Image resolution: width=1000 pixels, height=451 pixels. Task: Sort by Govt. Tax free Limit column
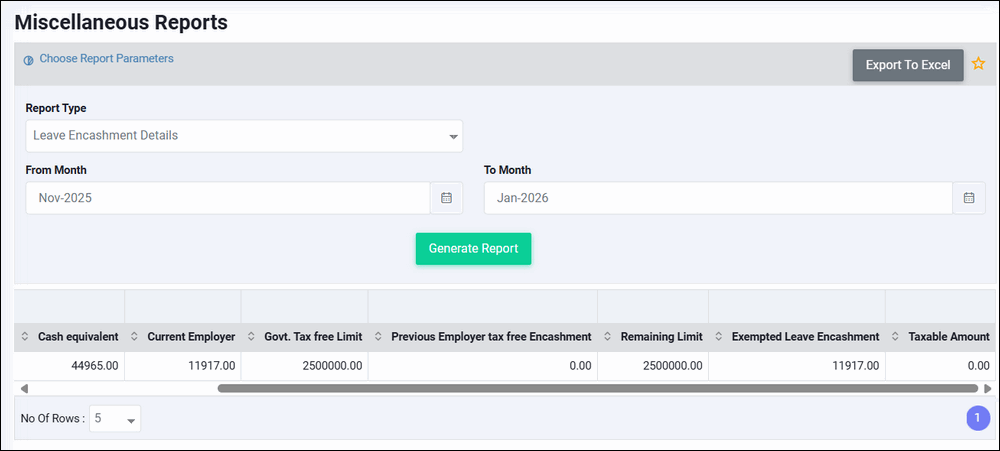[251, 337]
